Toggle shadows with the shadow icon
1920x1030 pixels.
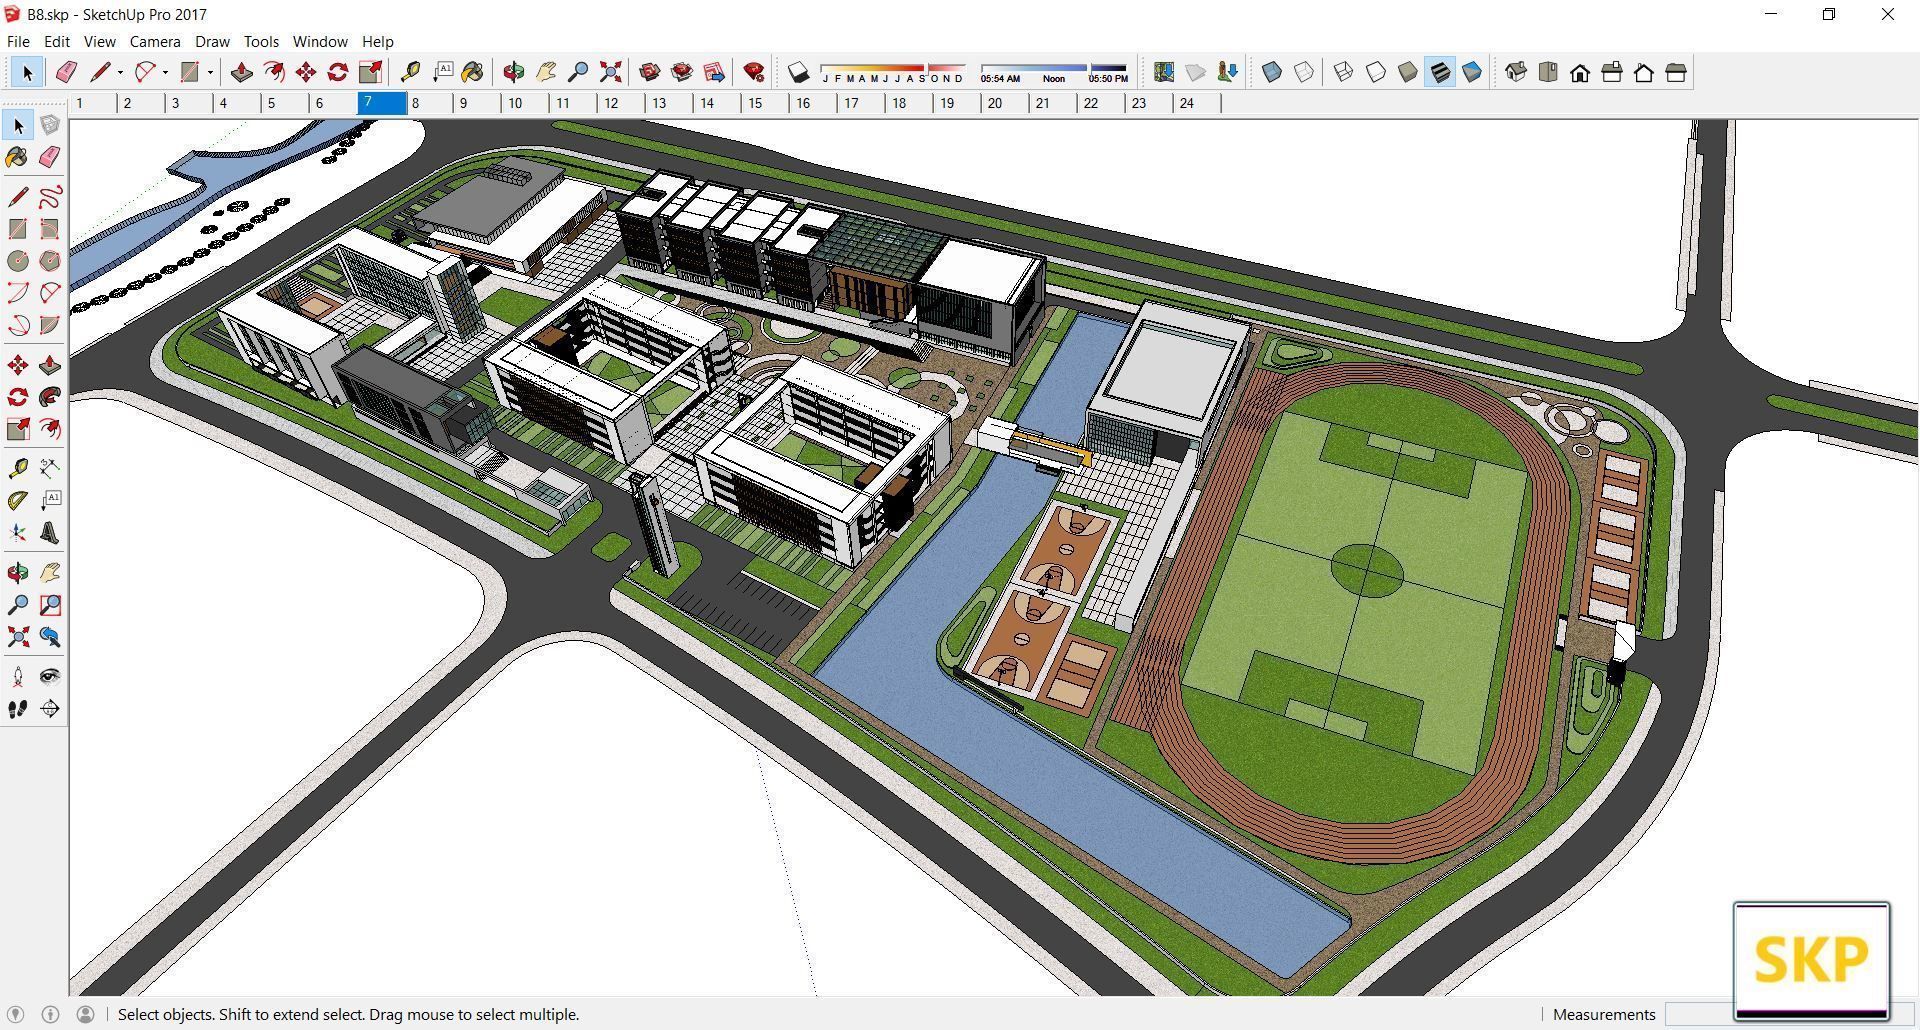pyautogui.click(x=798, y=71)
